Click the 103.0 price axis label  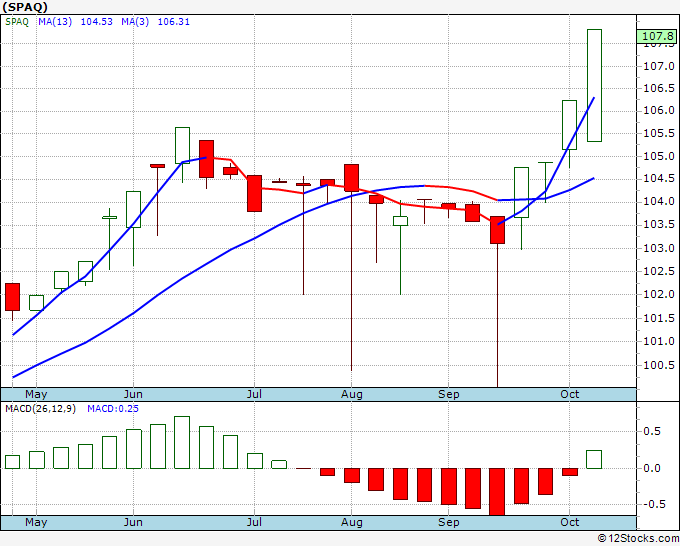click(x=659, y=248)
